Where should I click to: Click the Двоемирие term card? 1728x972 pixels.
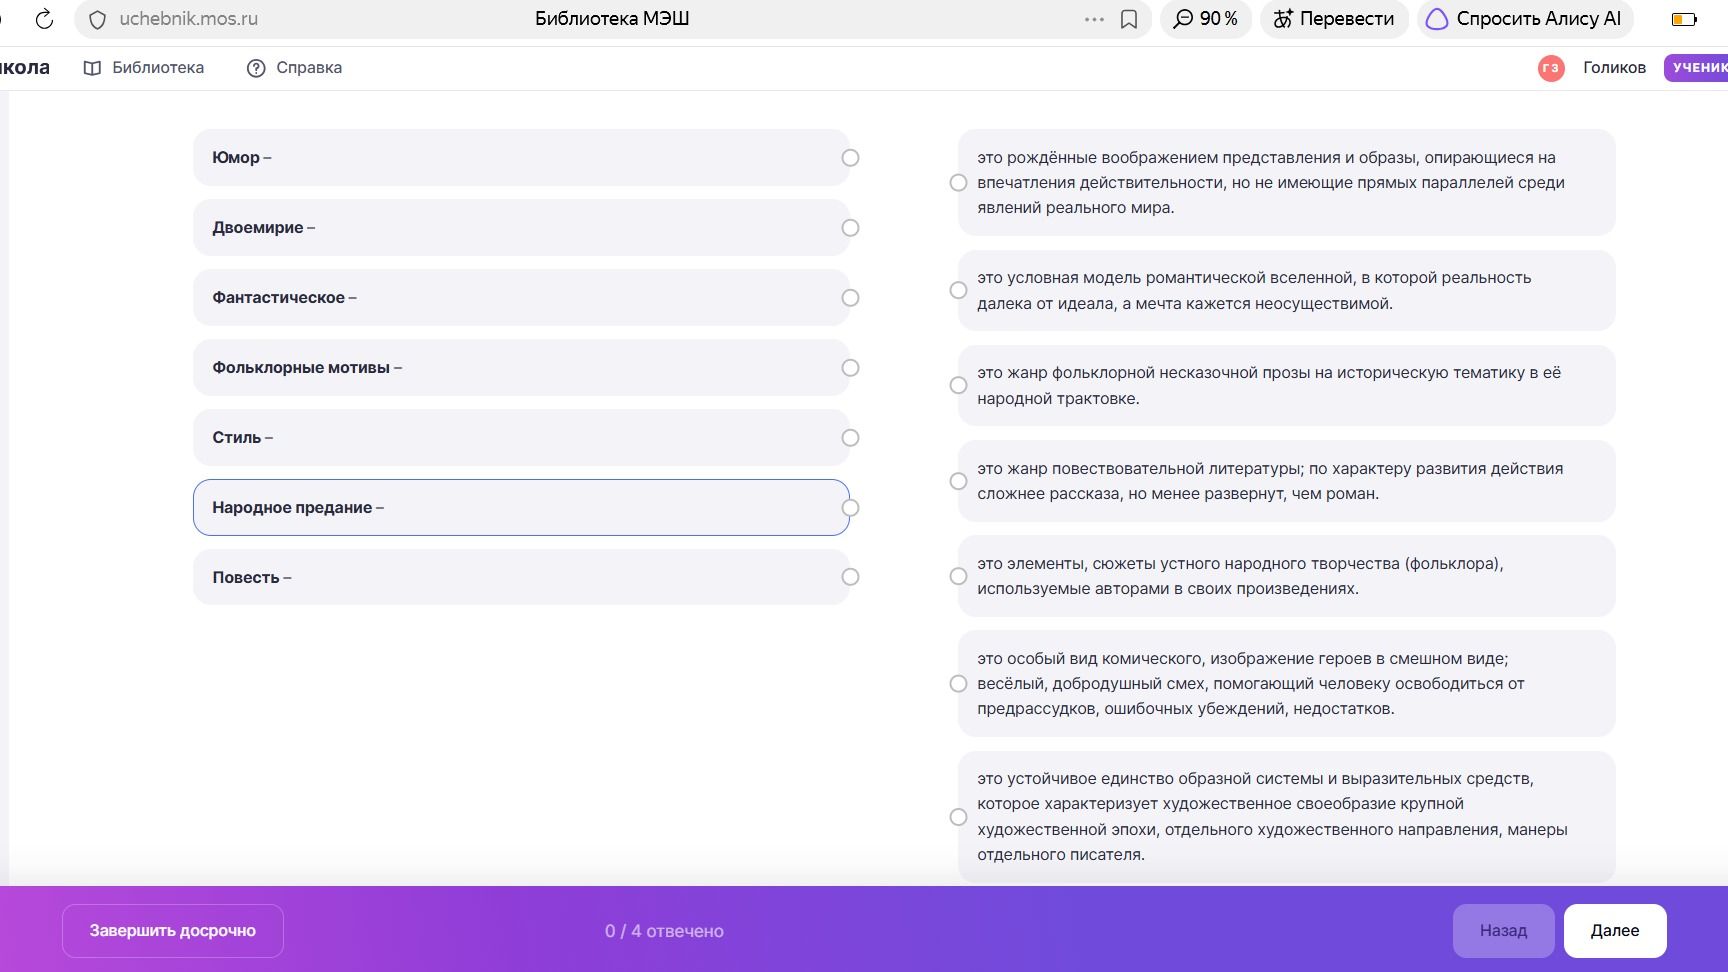pyautogui.click(x=521, y=228)
